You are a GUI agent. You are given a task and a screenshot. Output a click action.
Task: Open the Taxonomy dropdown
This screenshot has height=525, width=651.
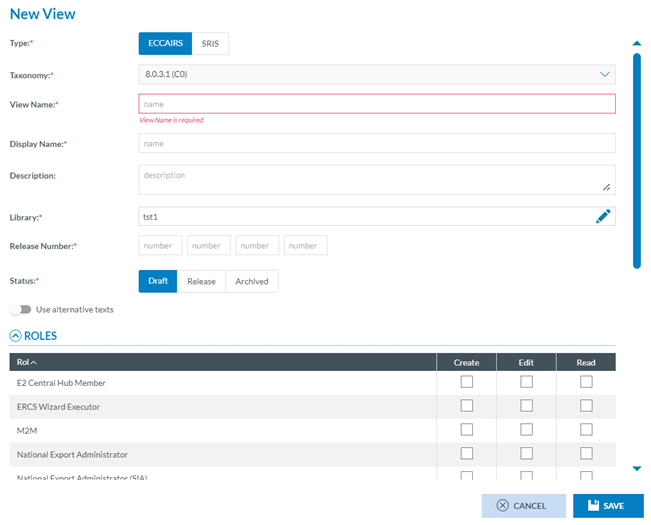pyautogui.click(x=376, y=74)
